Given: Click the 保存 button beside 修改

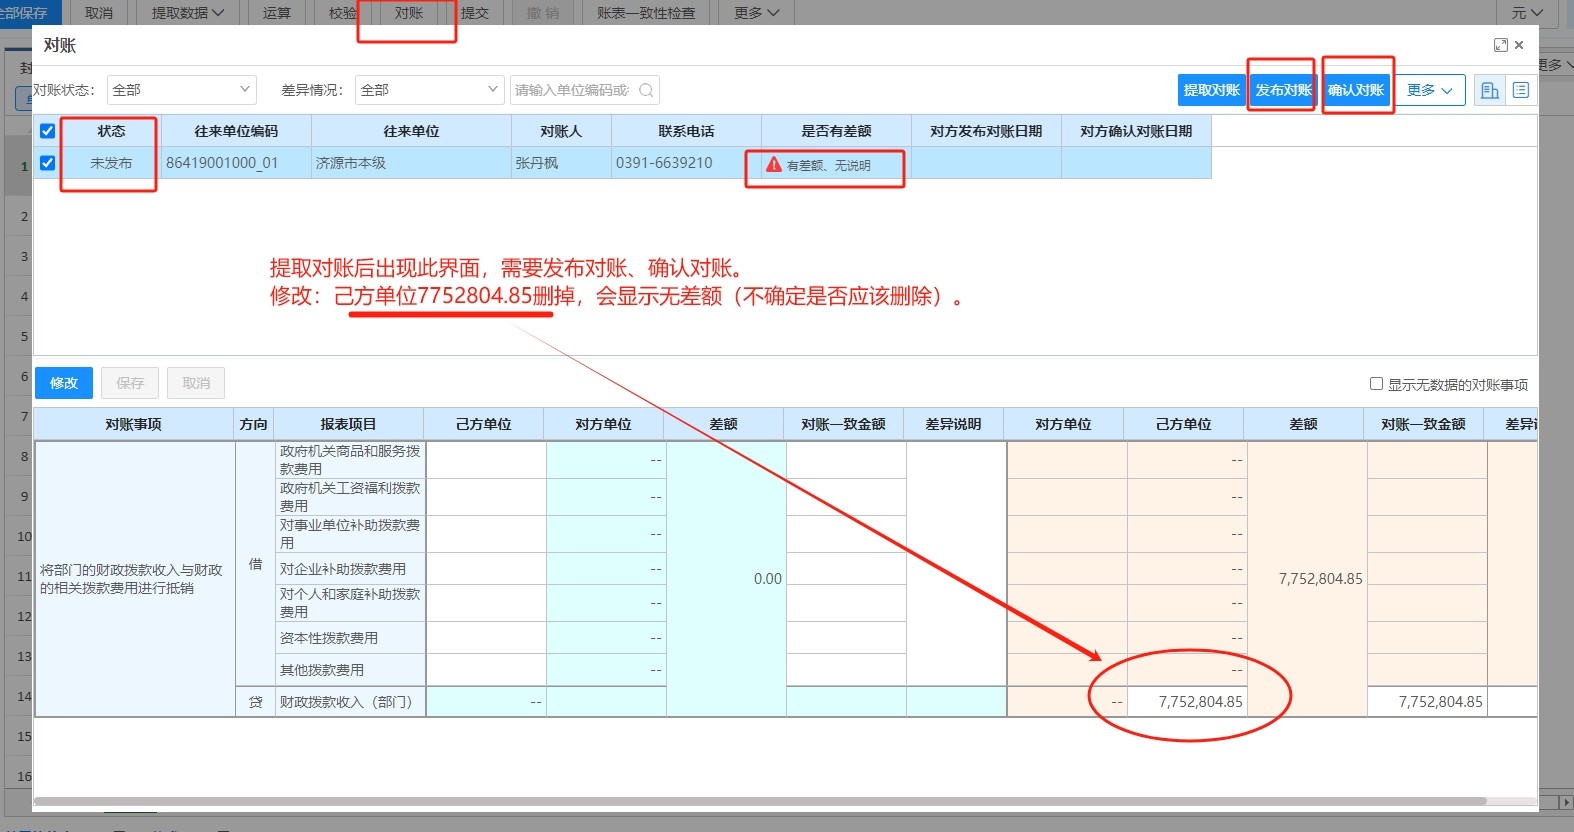Looking at the screenshot, I should (130, 383).
